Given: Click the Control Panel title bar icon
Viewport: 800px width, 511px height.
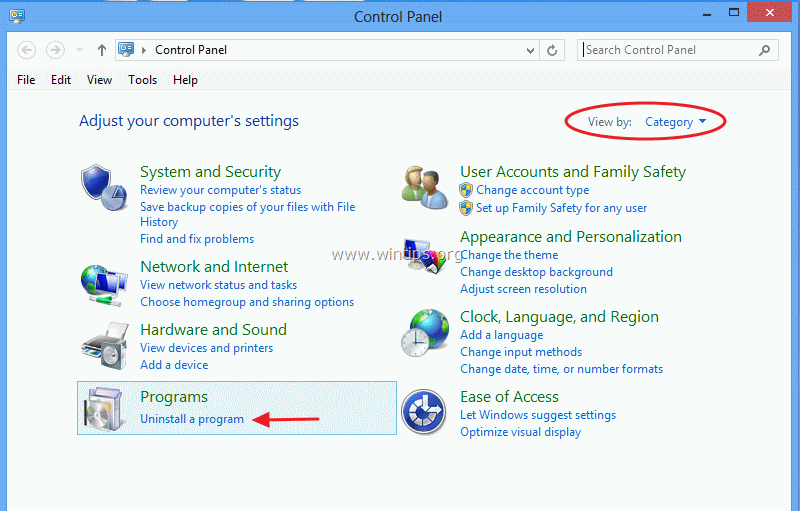Looking at the screenshot, I should tap(17, 16).
